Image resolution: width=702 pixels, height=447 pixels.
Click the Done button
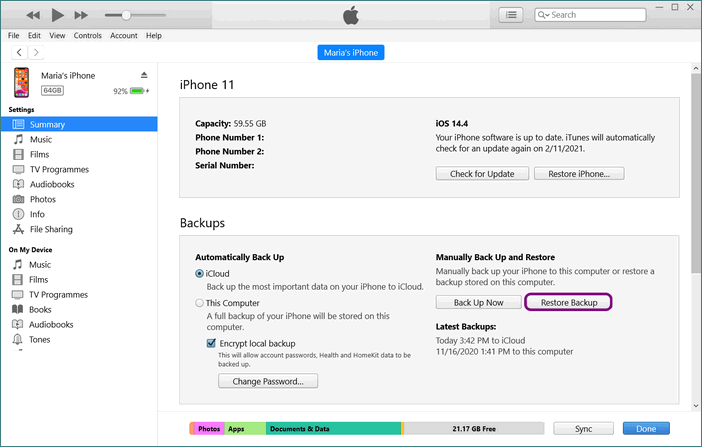click(x=646, y=429)
